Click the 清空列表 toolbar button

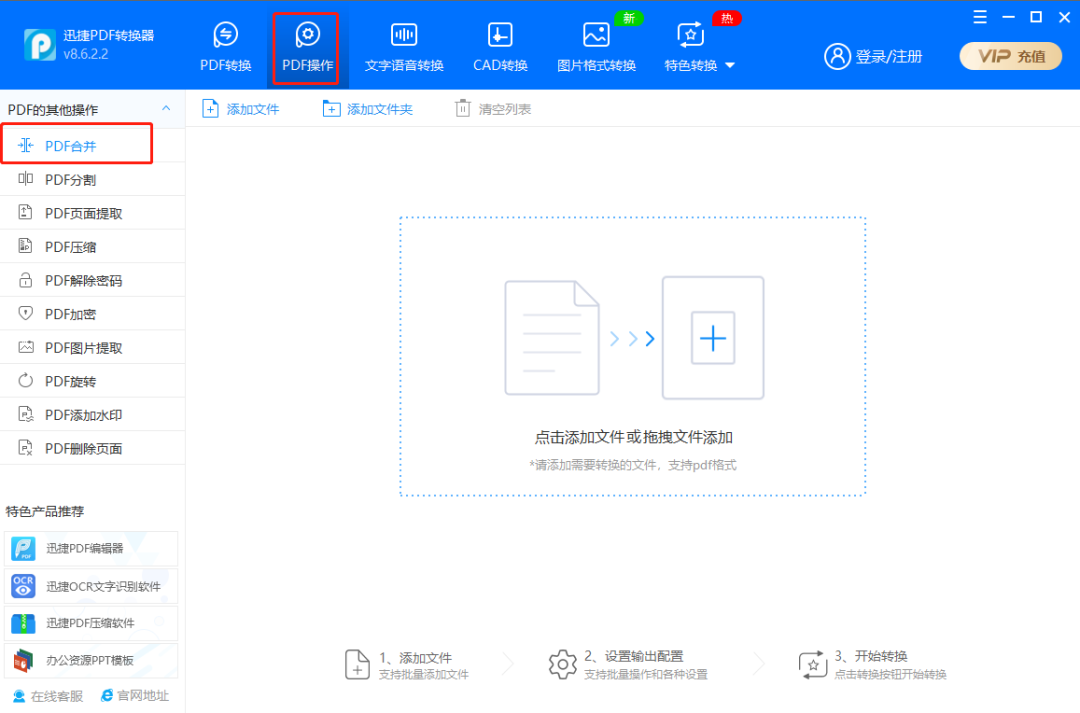click(x=492, y=109)
